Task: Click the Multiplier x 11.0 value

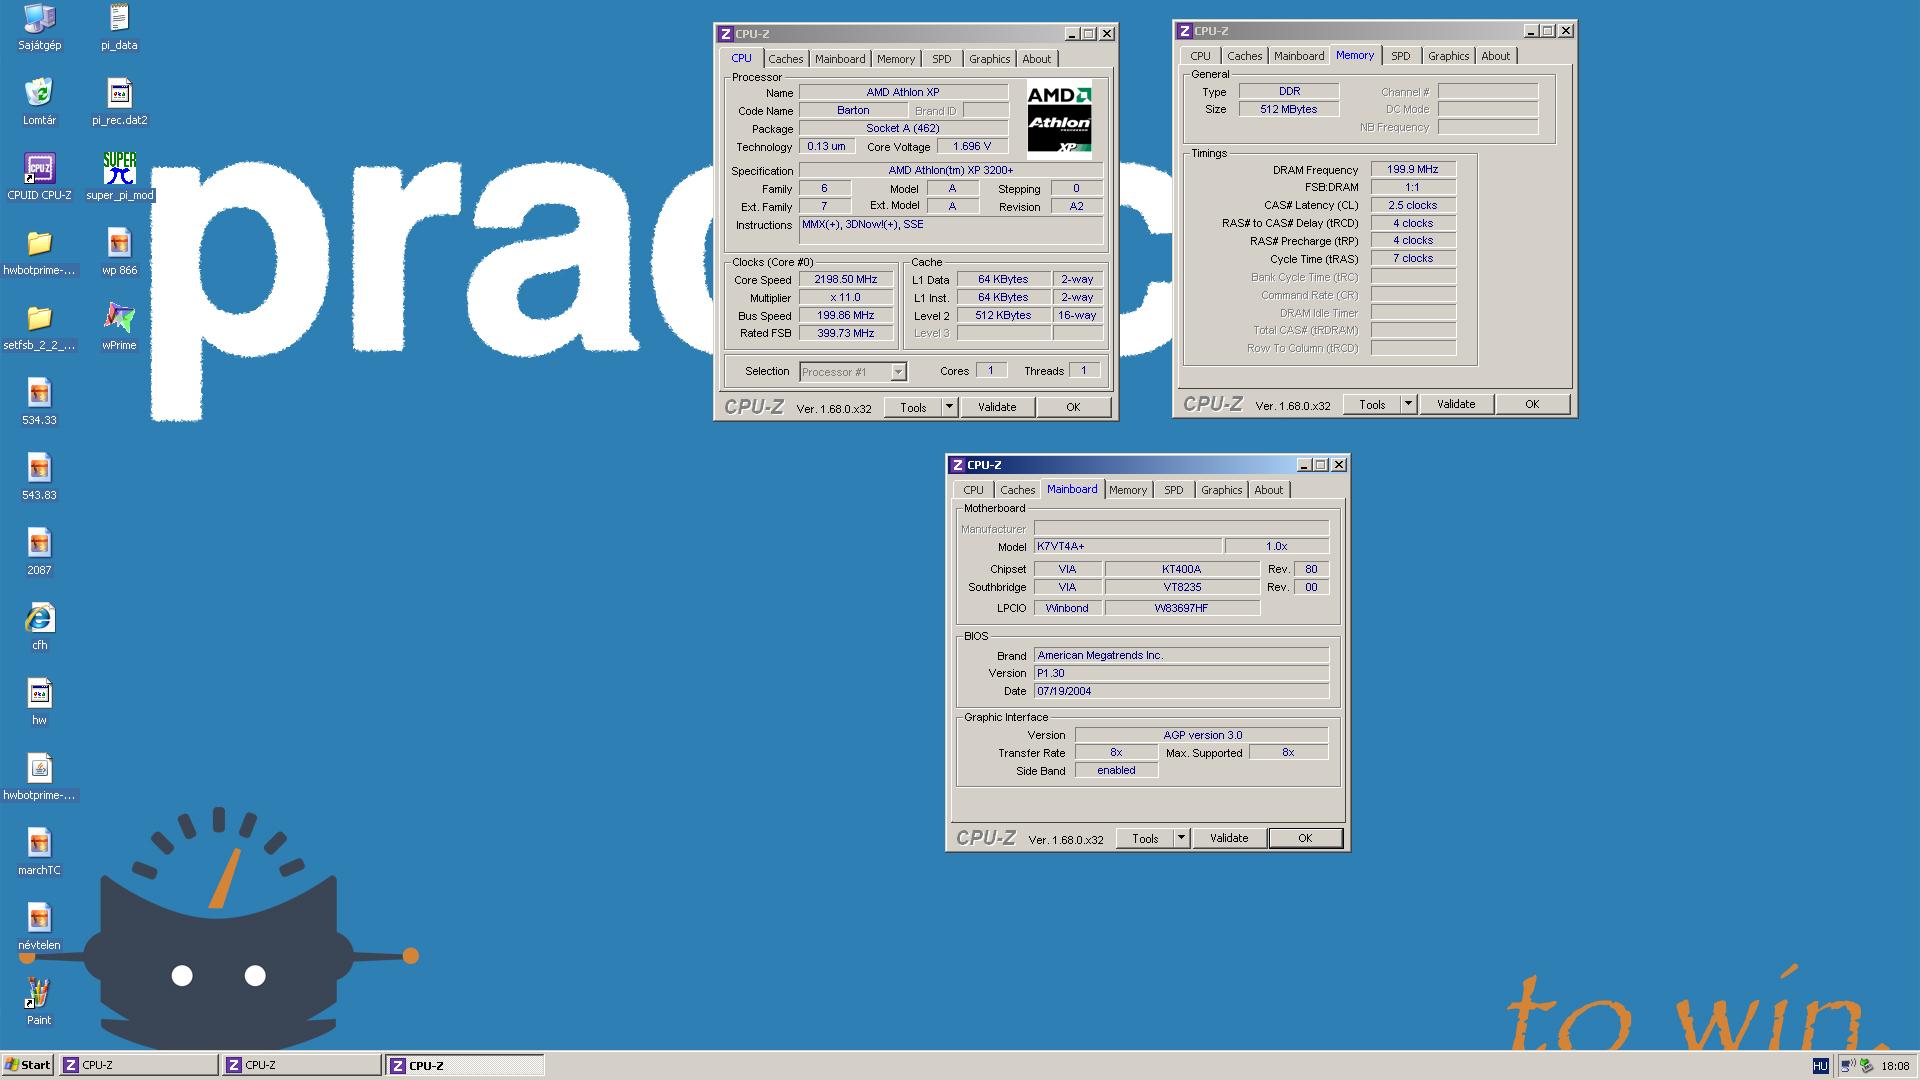Action: point(846,298)
